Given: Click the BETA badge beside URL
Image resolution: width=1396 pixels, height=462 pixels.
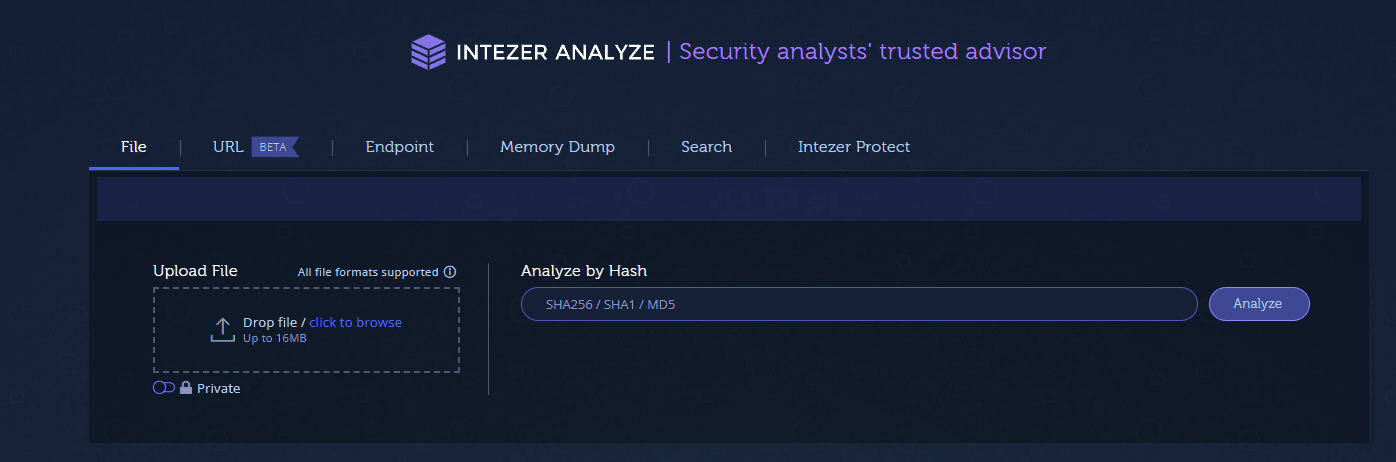Looking at the screenshot, I should point(274,147).
